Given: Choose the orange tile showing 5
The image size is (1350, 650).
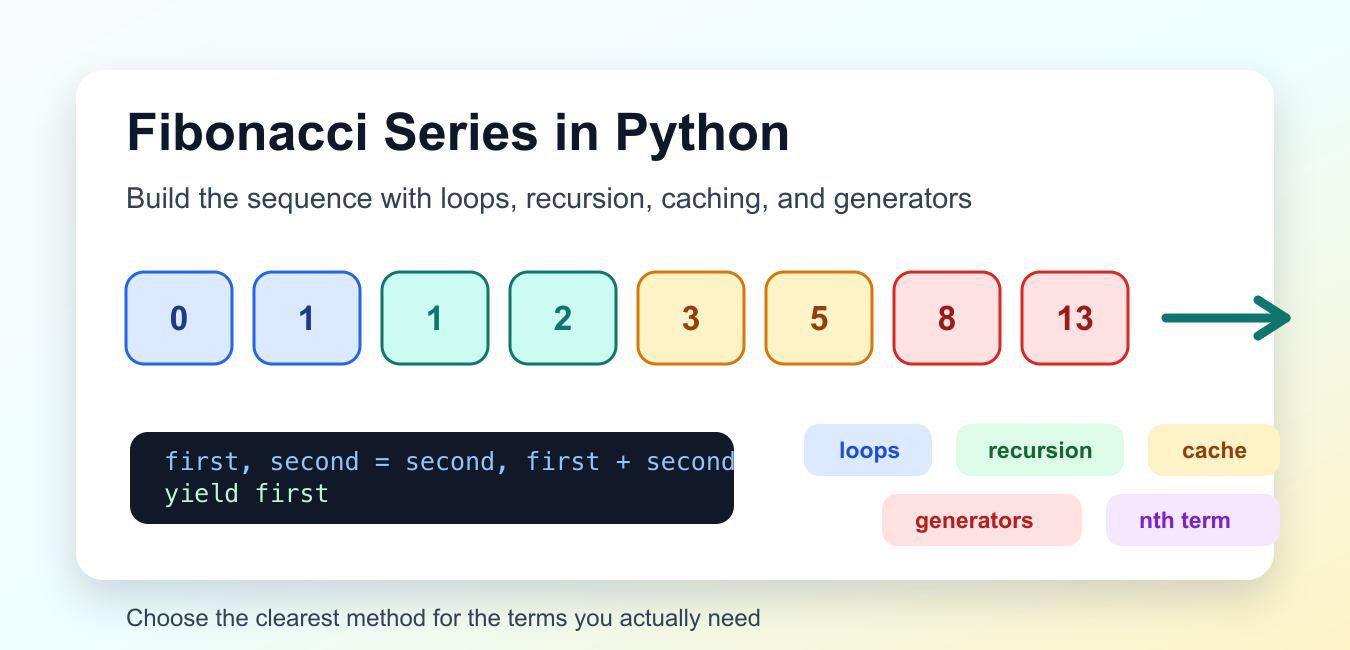Looking at the screenshot, I should tap(819, 318).
